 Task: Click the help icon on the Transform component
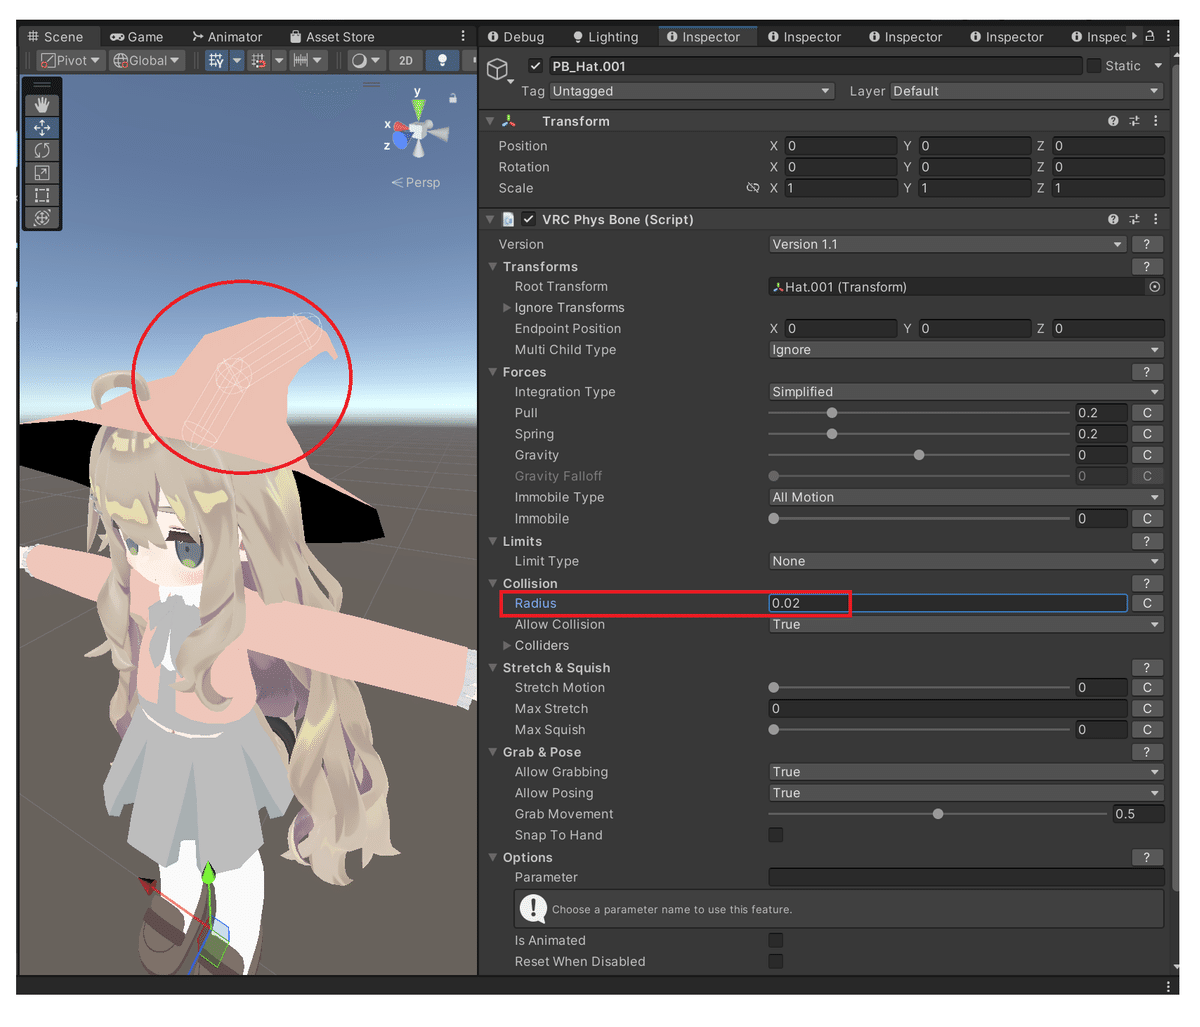[1113, 120]
